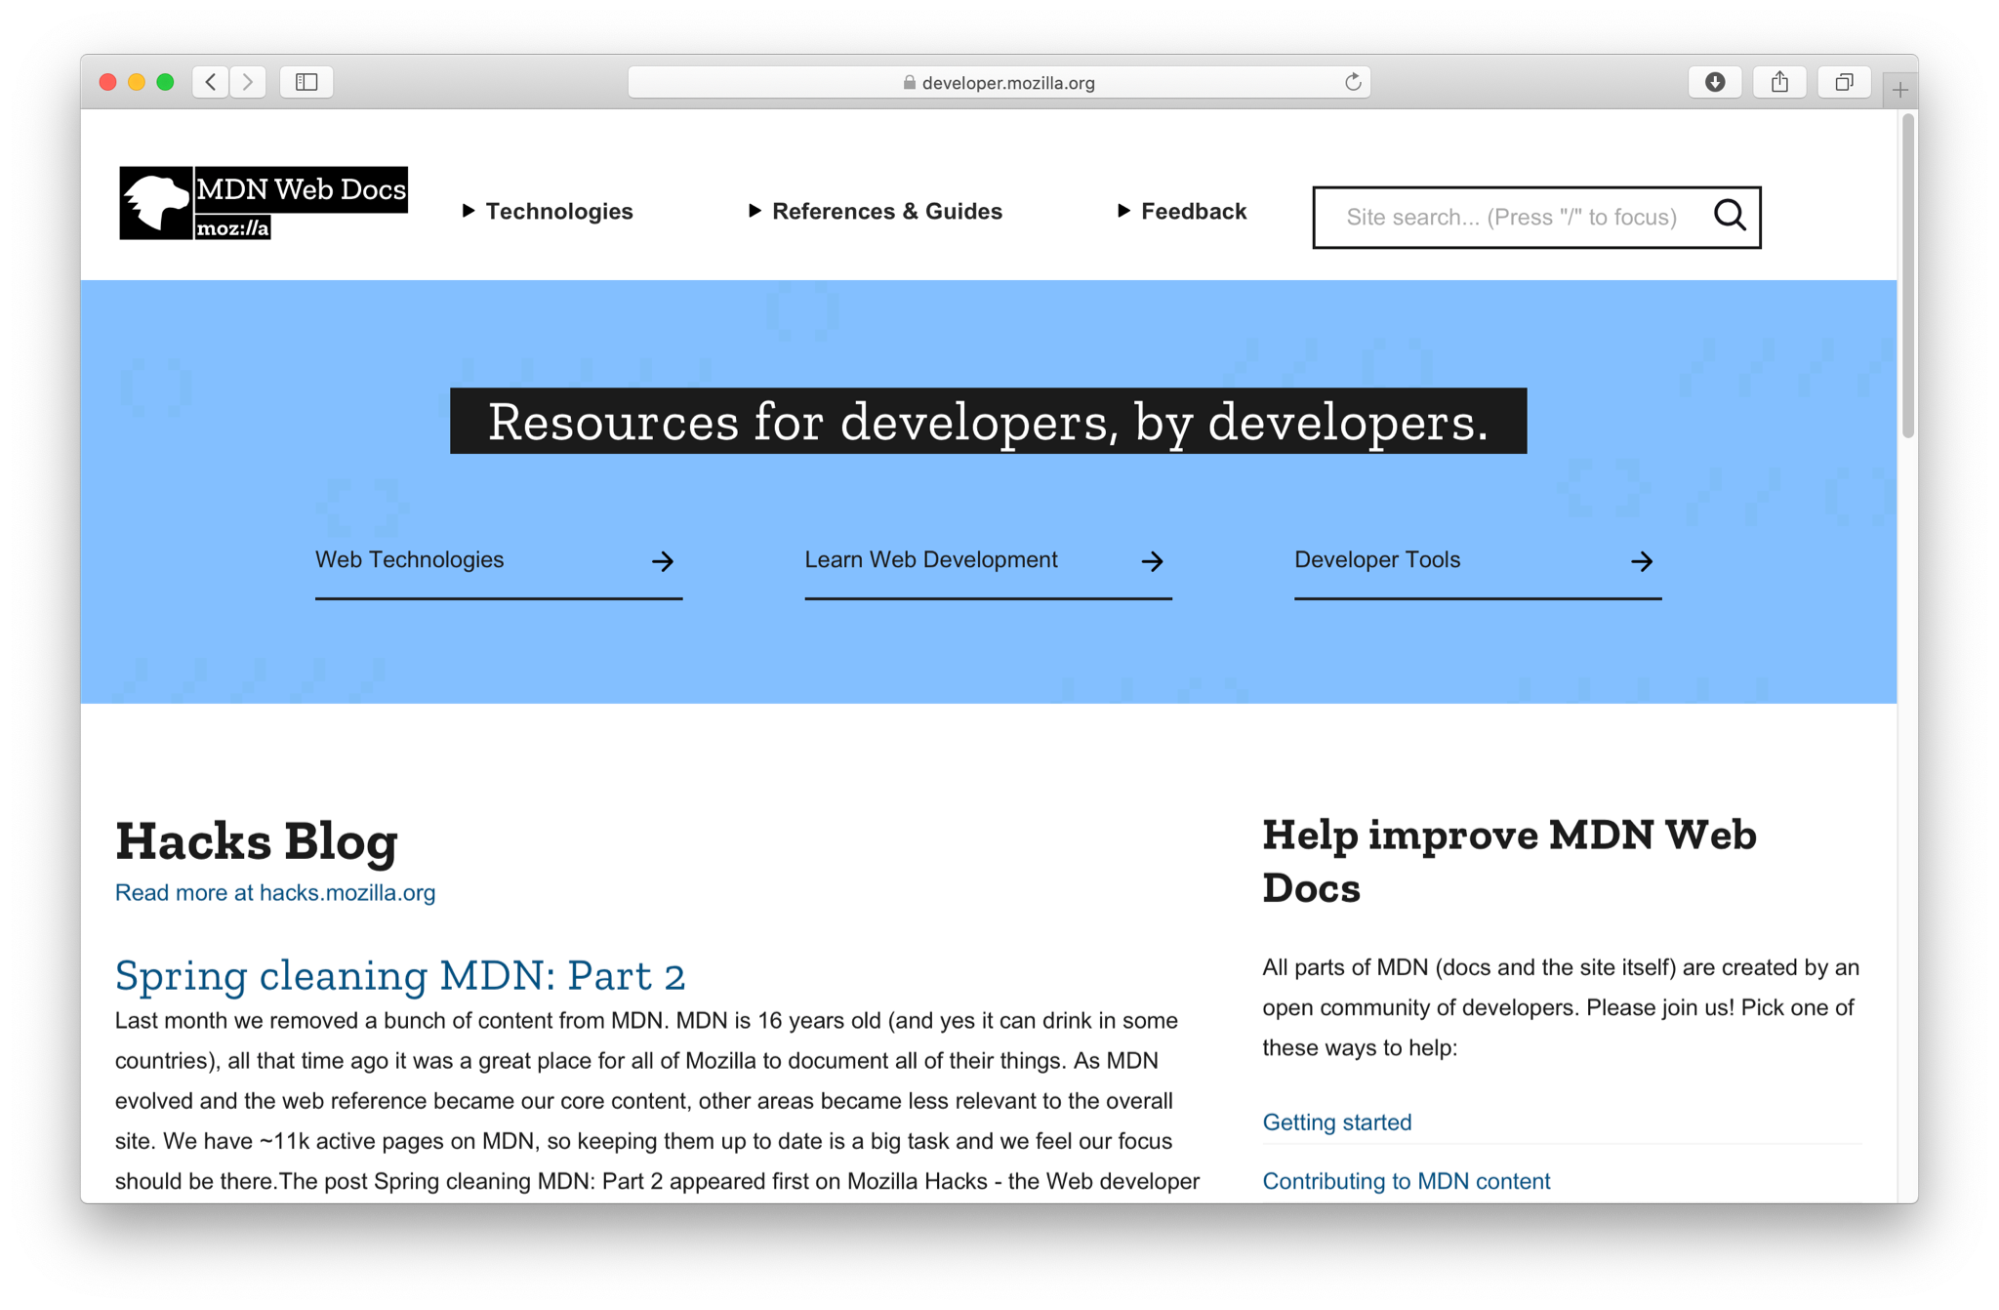The image size is (1999, 1310).
Task: Follow Read more at hacks.mozilla.org link
Action: pos(275,892)
